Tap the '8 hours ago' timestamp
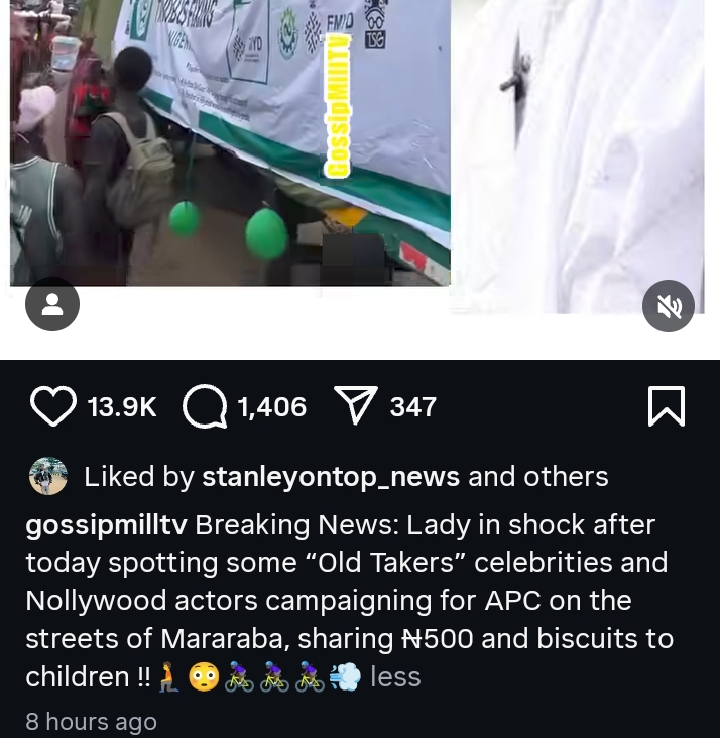720x738 pixels. tap(91, 722)
